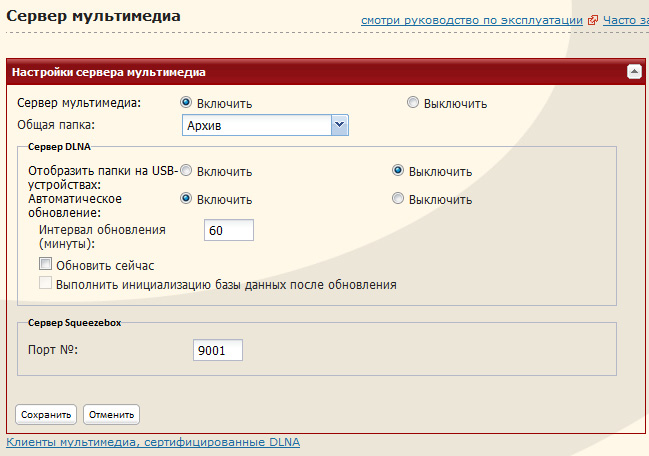Check the Обновить сейчас checkbox
649x456 pixels.
(x=45, y=265)
